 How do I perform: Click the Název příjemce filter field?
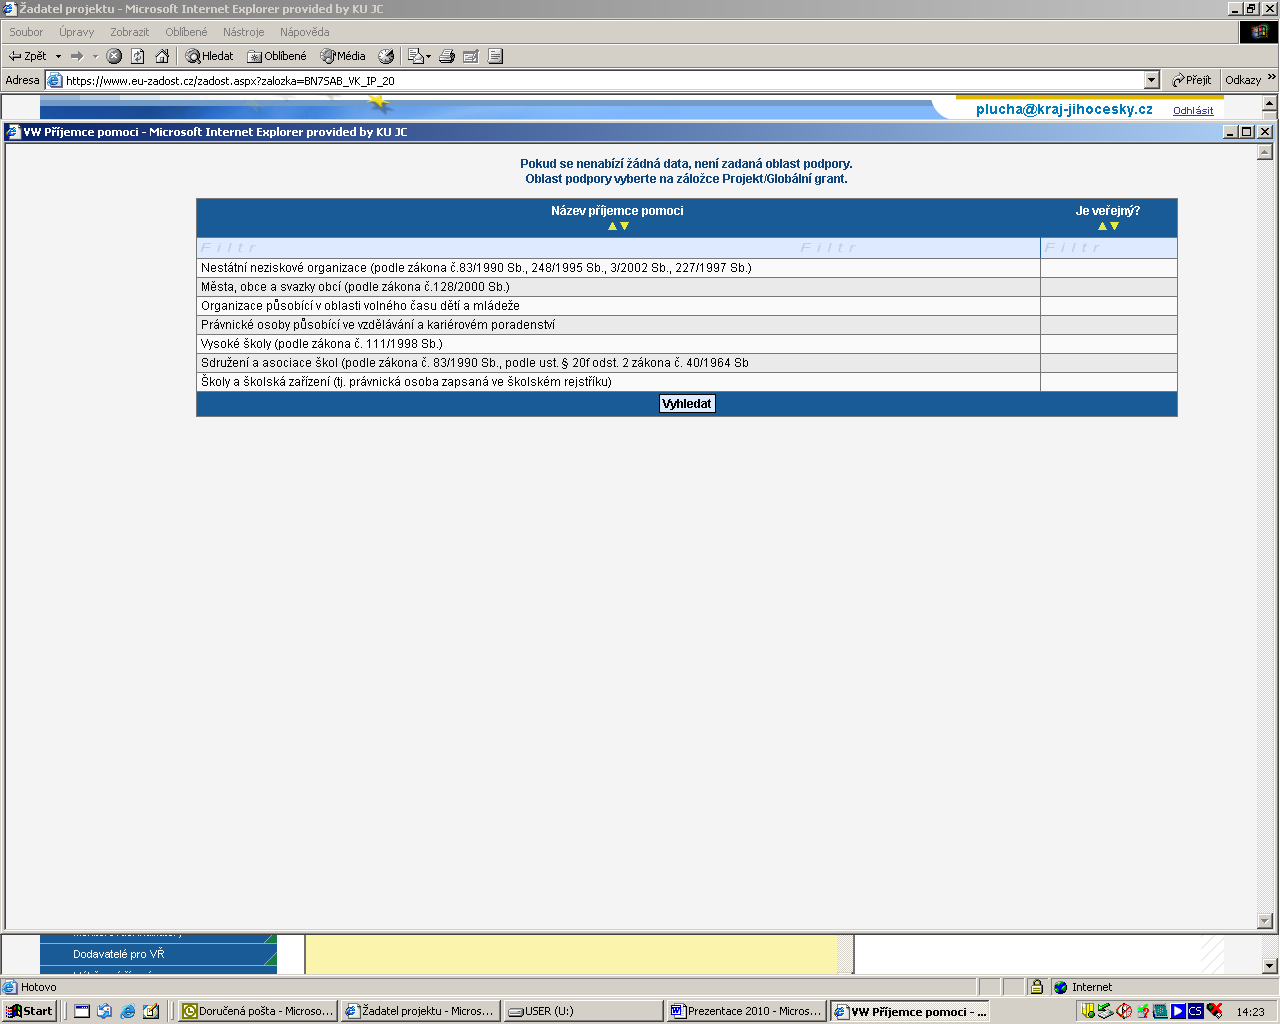[618, 248]
